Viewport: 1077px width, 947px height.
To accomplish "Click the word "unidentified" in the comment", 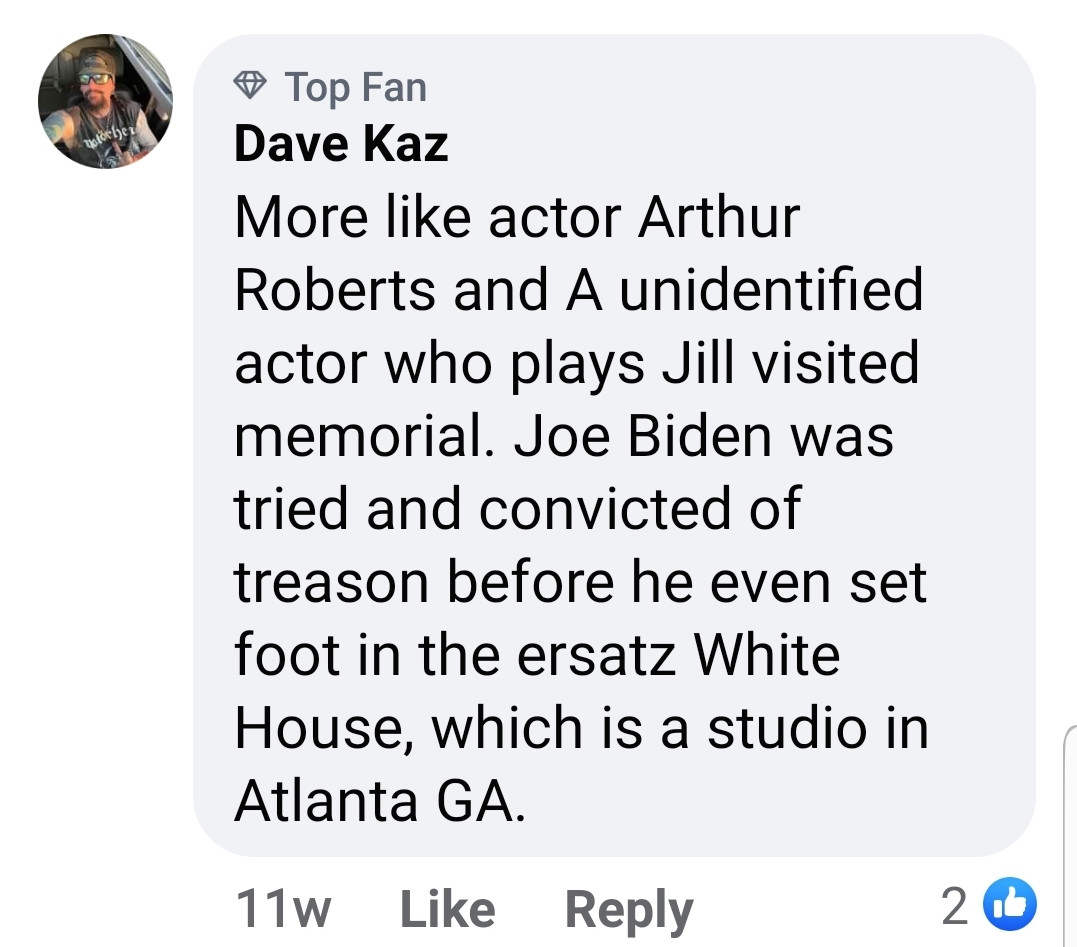I will coord(768,290).
